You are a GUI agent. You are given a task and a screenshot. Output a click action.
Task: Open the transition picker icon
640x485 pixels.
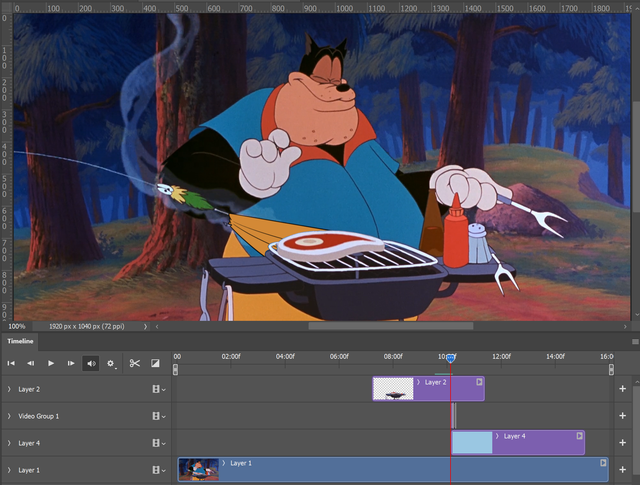tap(155, 363)
